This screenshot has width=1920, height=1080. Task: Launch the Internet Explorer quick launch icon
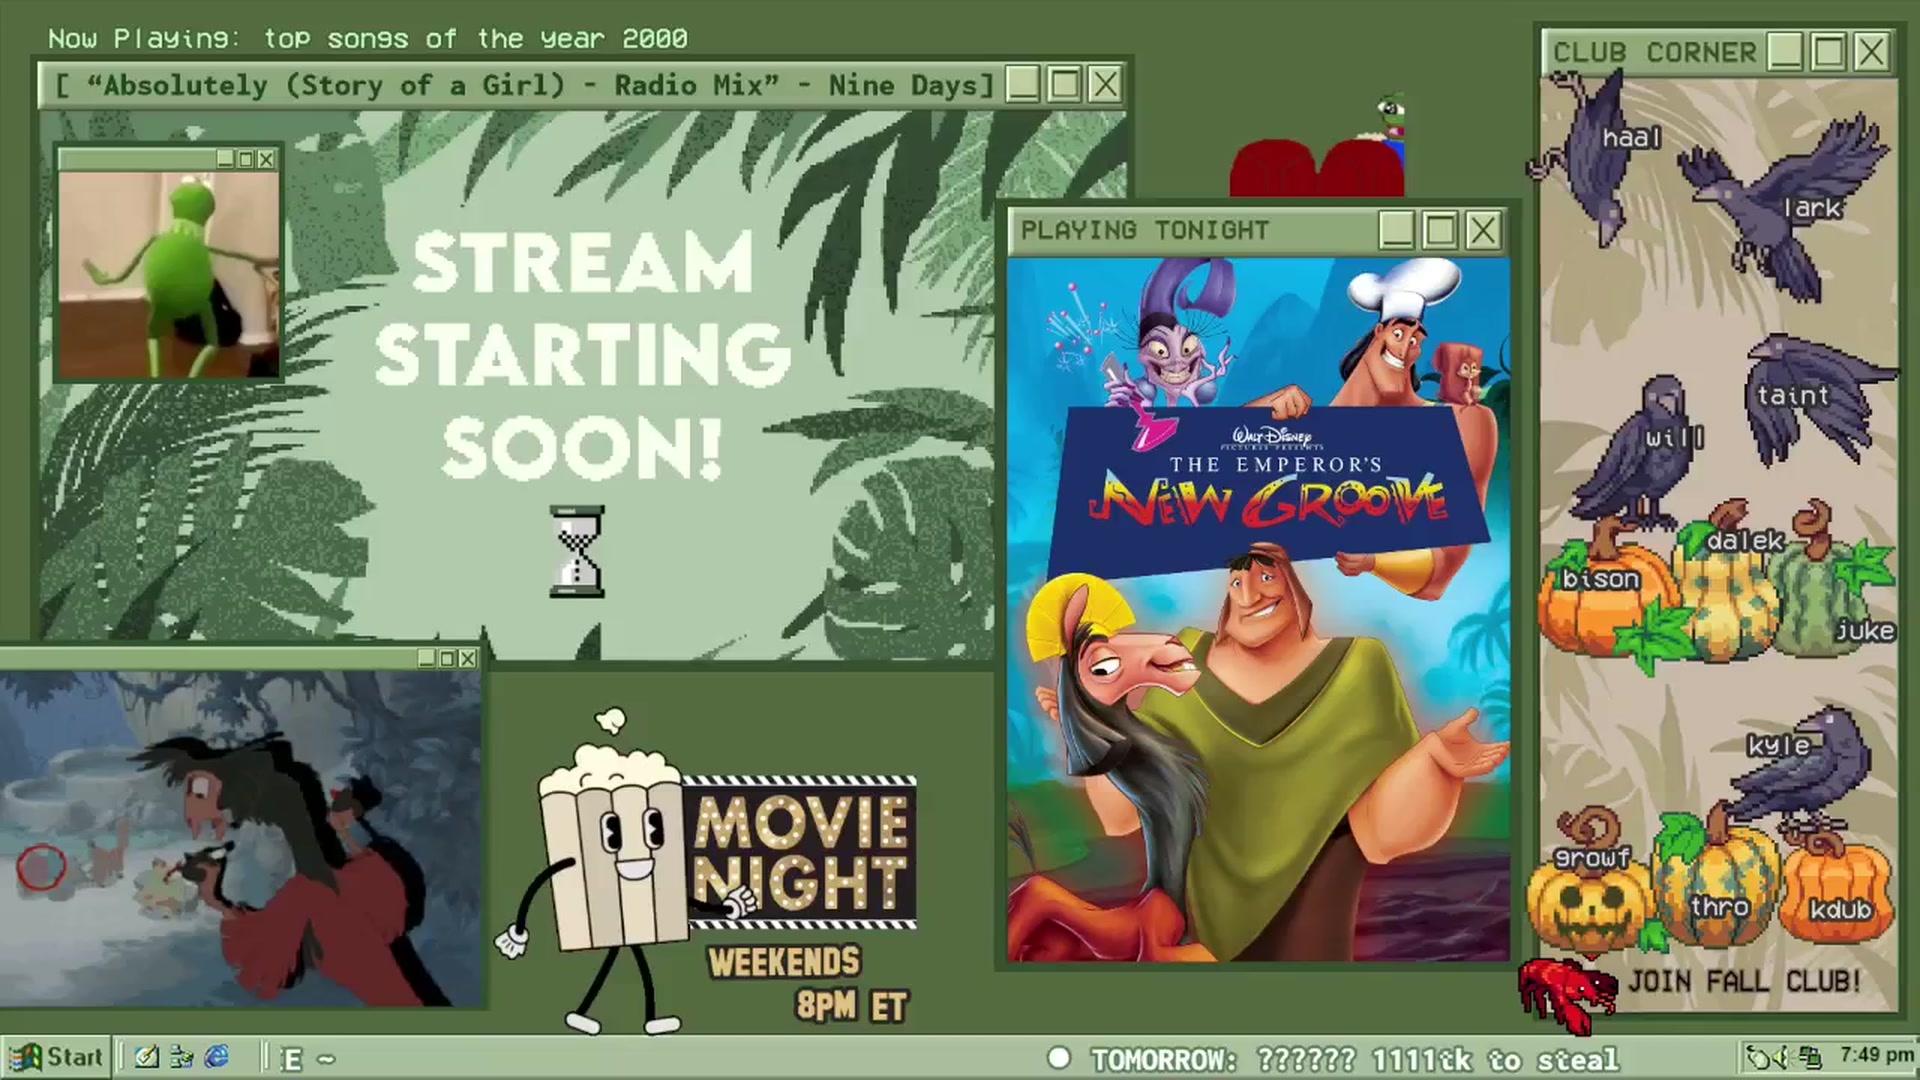[x=216, y=1057]
